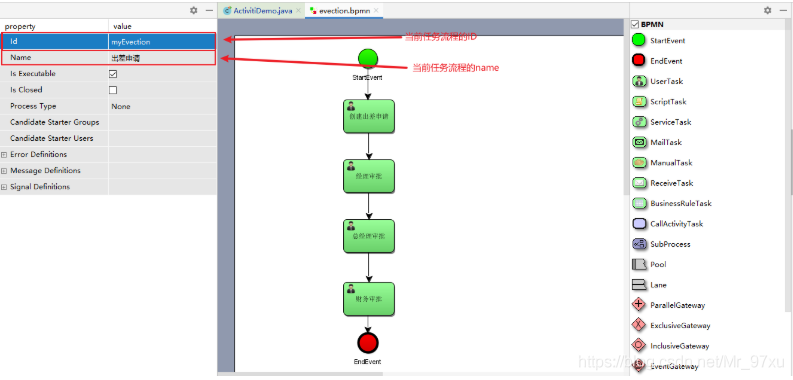Screen dimensions: 793x380
Task: Click the BPMN palette group label
Action: [x=652, y=24]
